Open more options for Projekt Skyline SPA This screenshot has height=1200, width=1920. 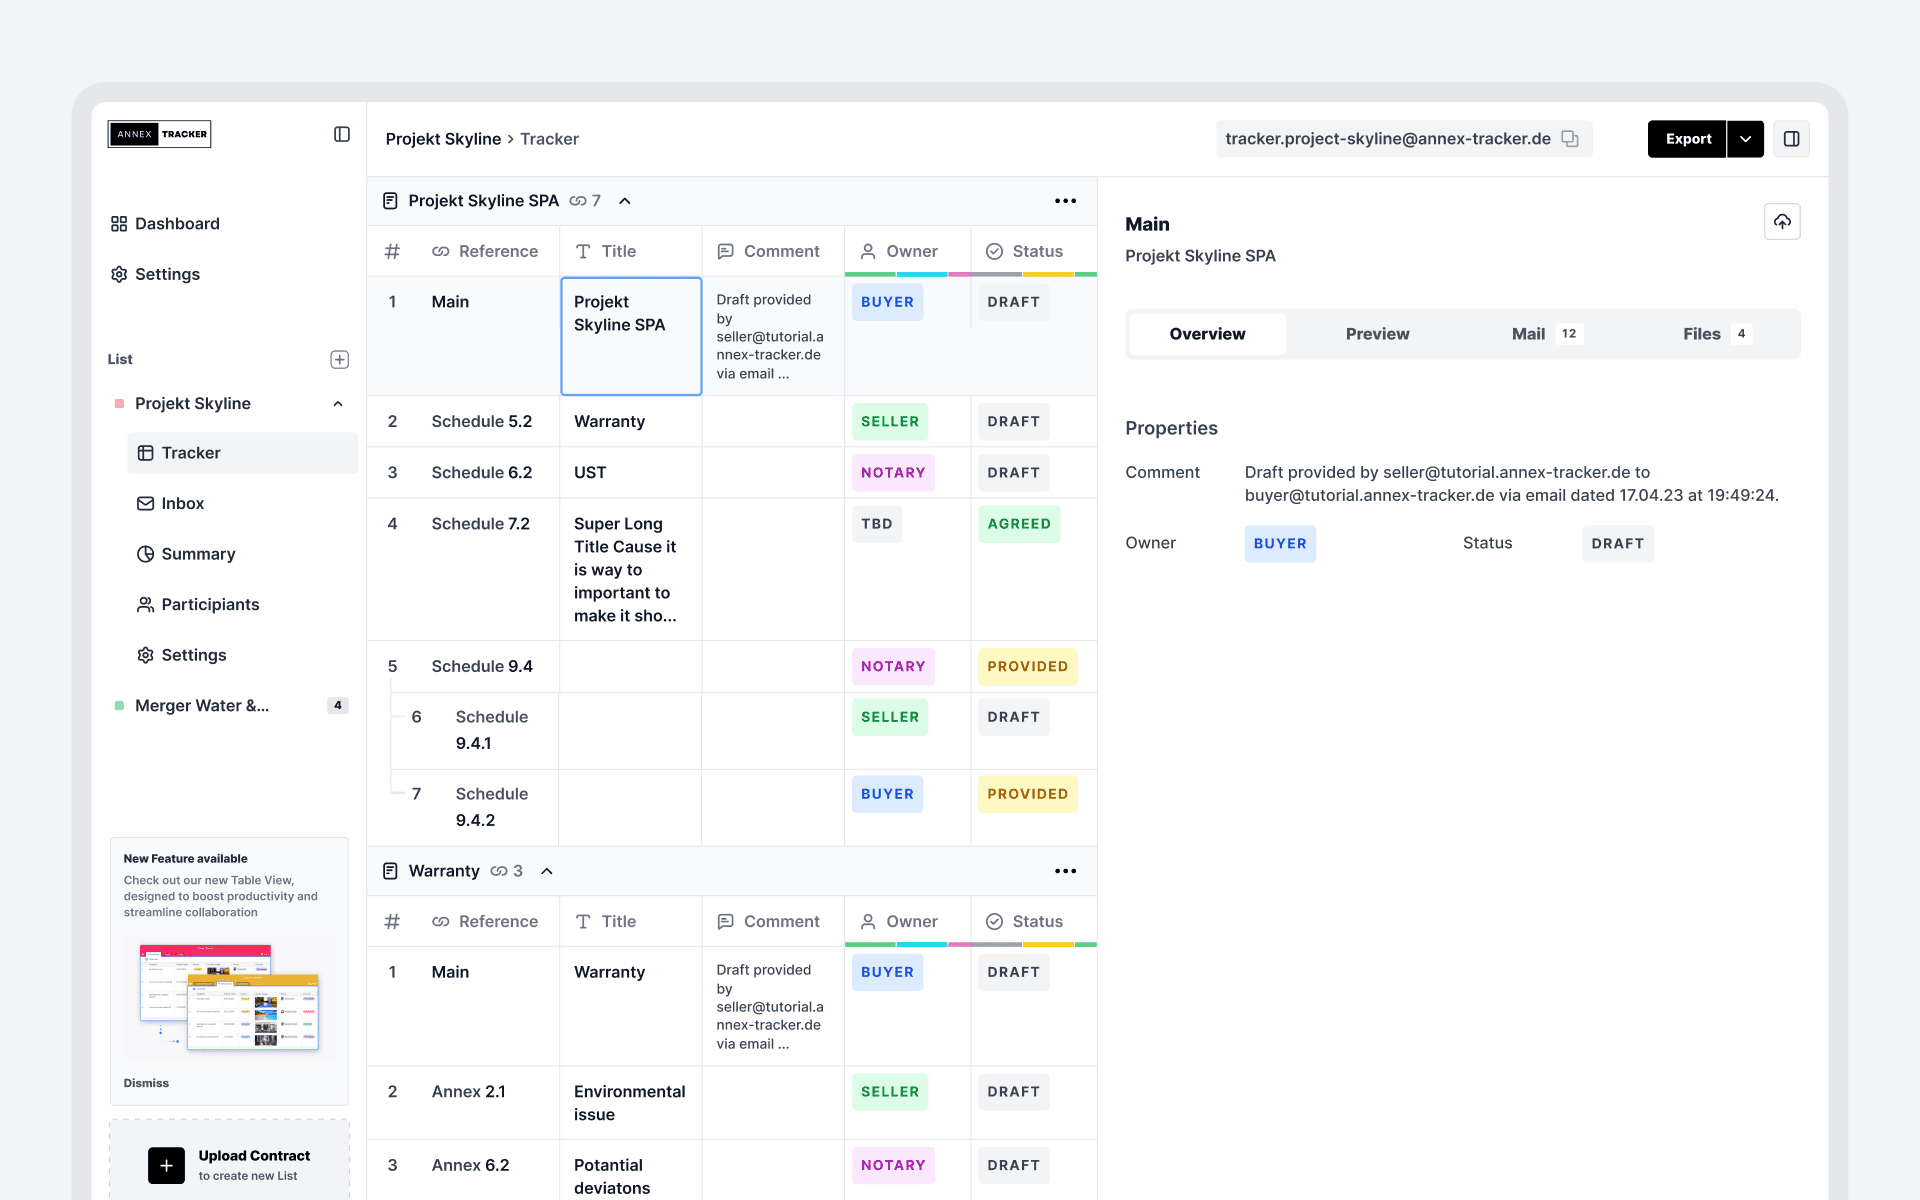(1066, 201)
